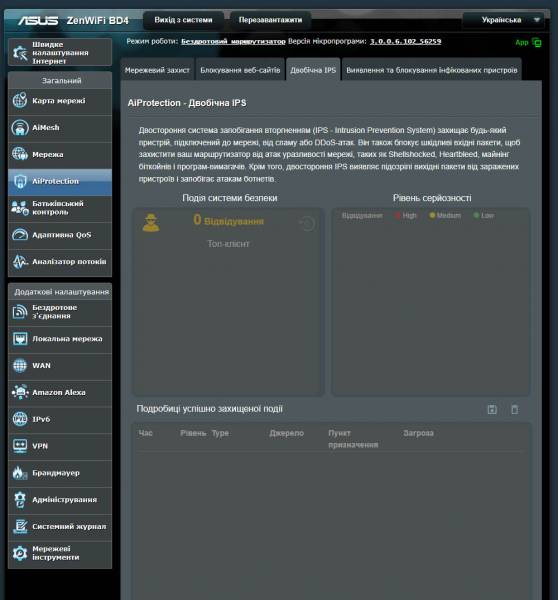Screen dimensions: 558x600
Task: Click the 0 Відвідування counter
Action: (228, 220)
